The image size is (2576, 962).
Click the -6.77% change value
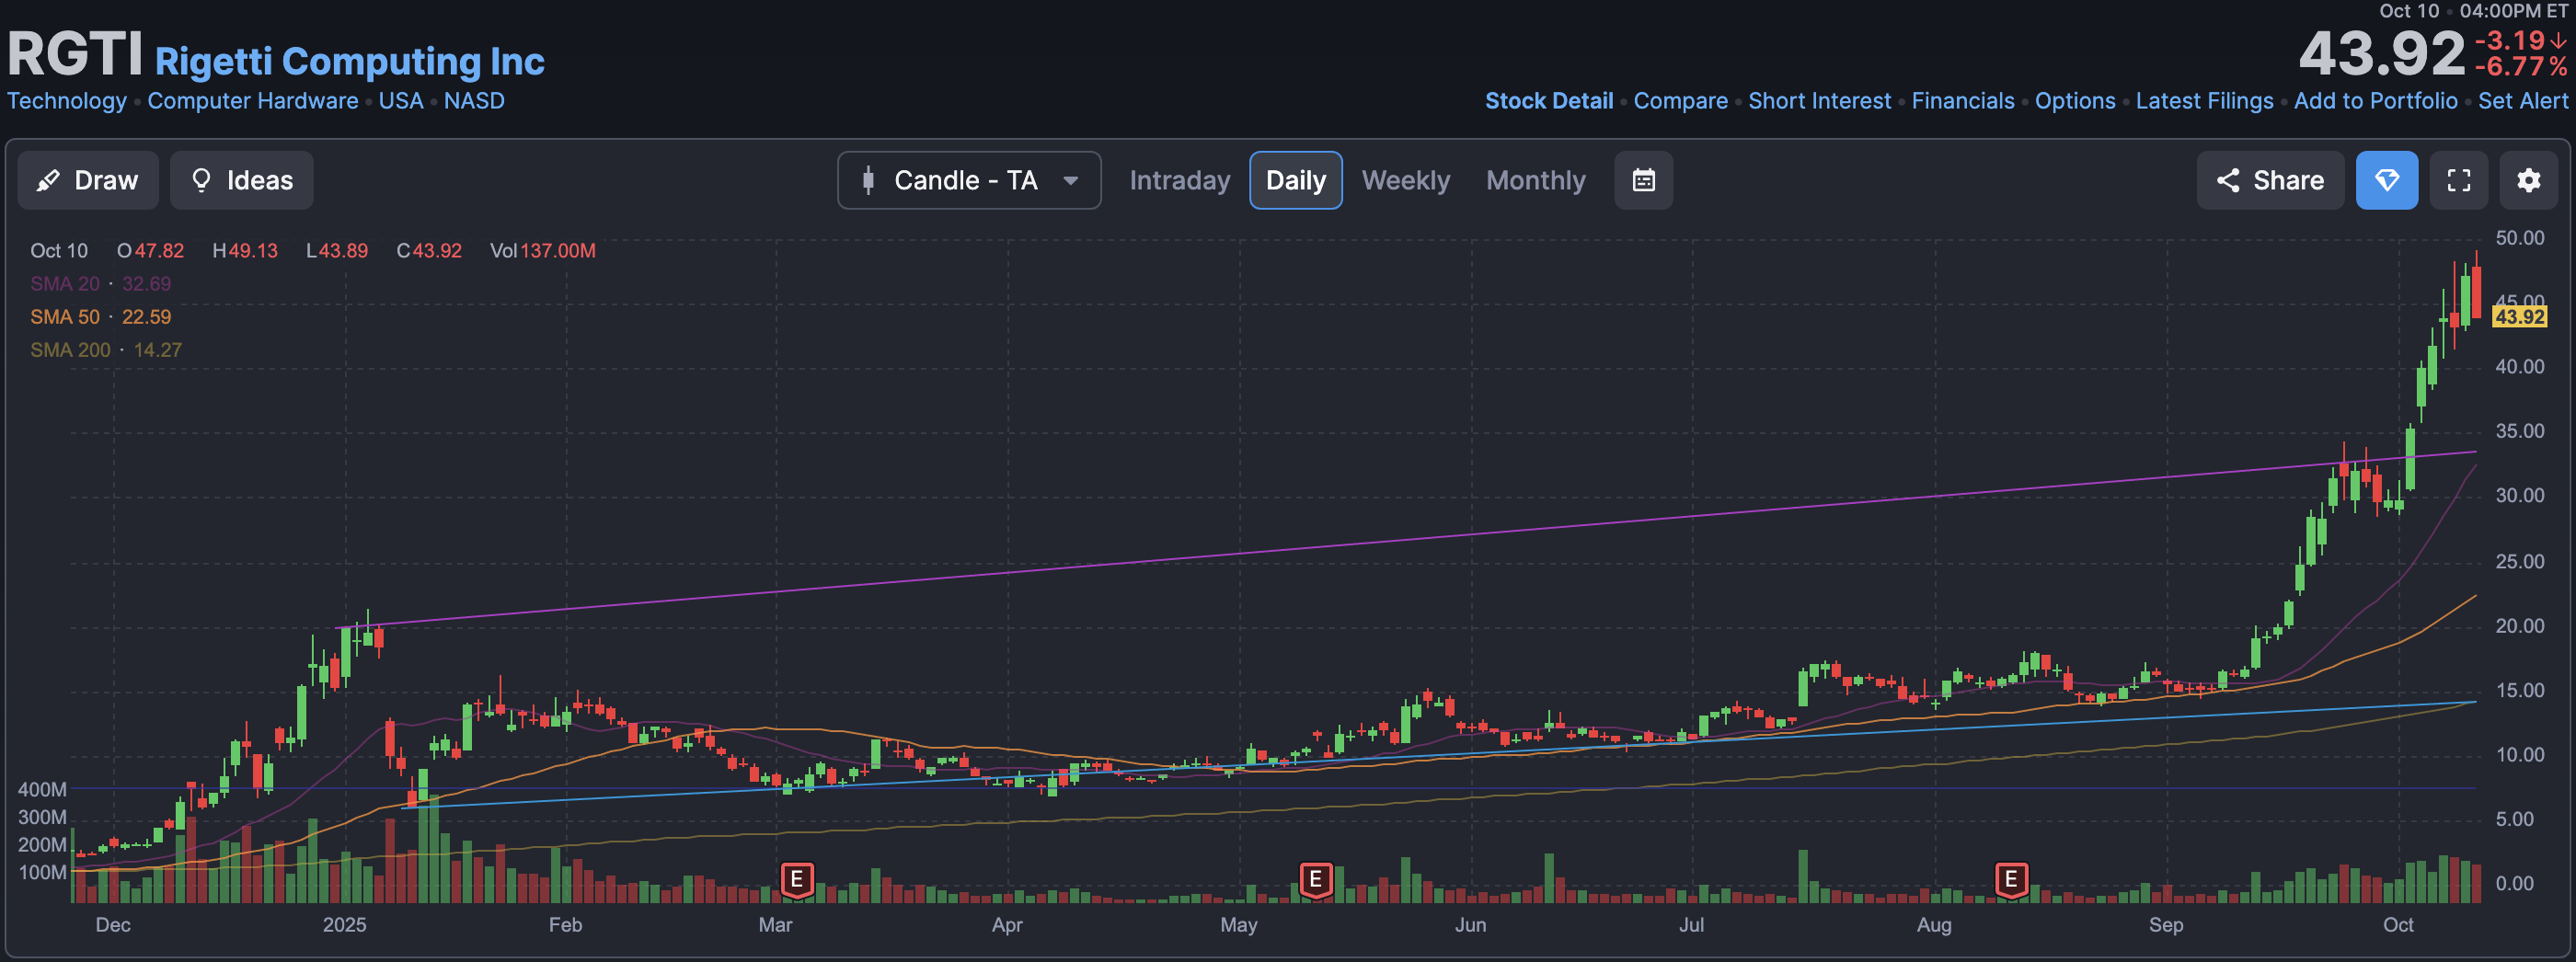coord(2519,67)
